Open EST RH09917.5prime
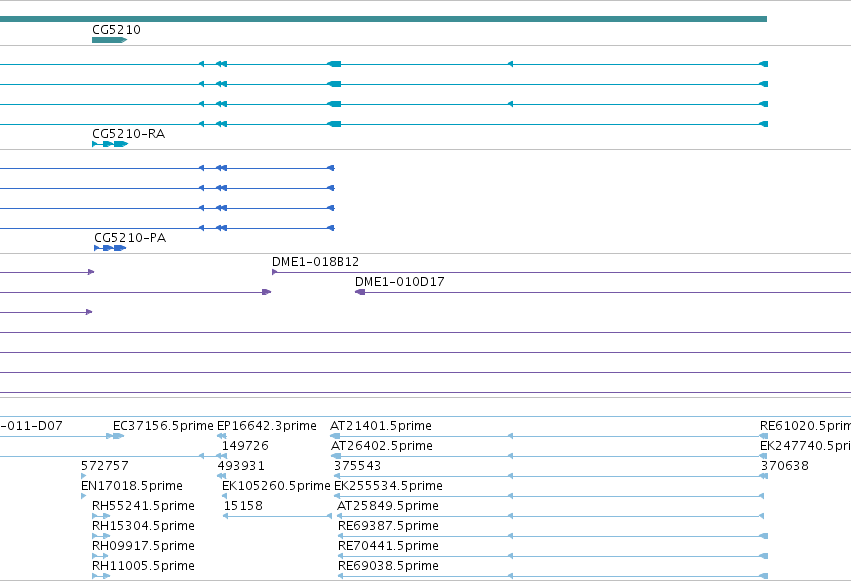 [143, 546]
